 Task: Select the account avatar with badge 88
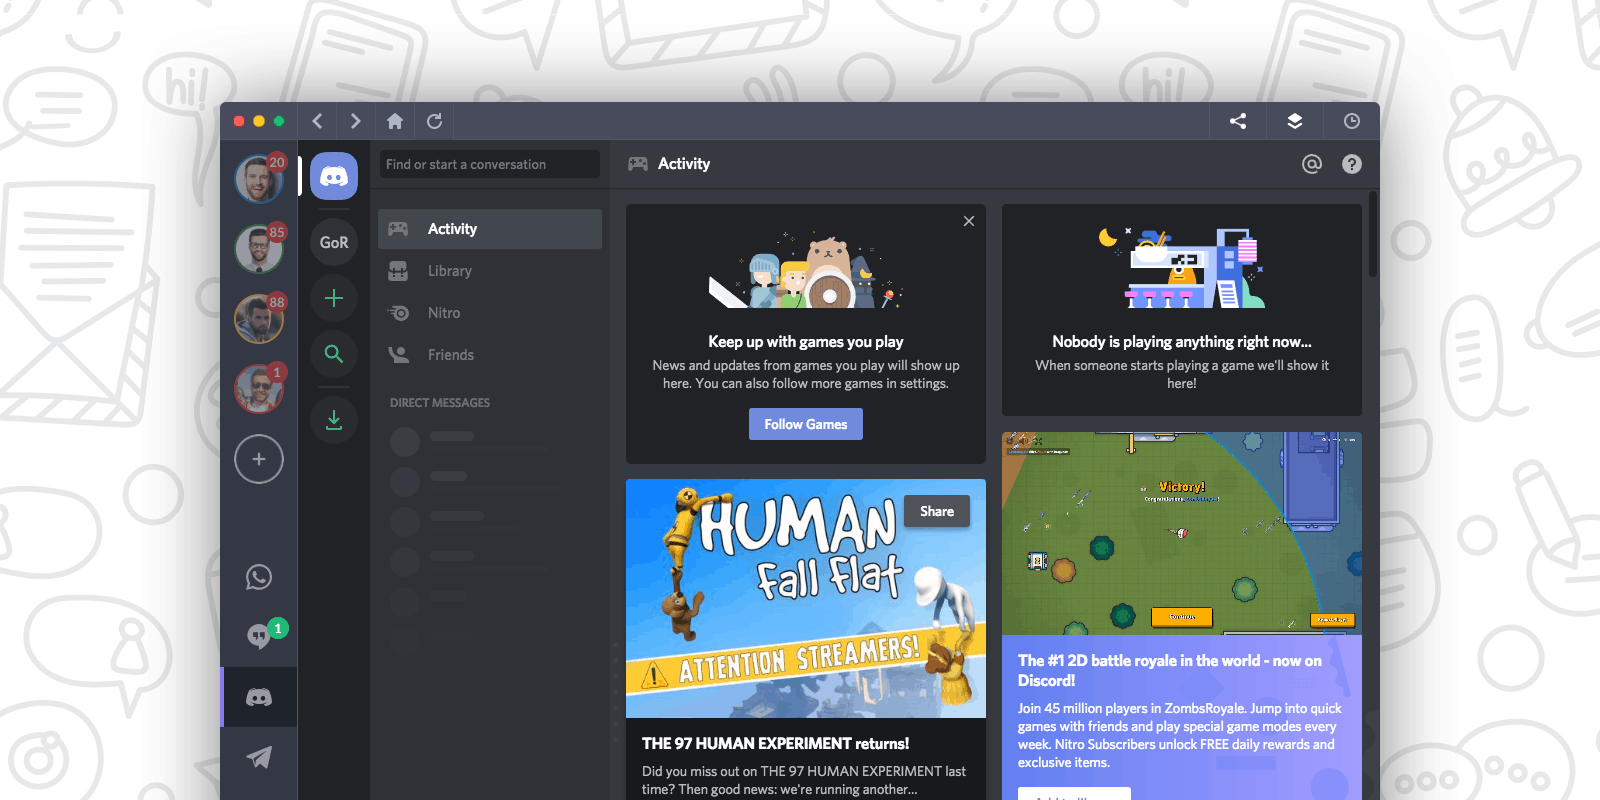259,319
